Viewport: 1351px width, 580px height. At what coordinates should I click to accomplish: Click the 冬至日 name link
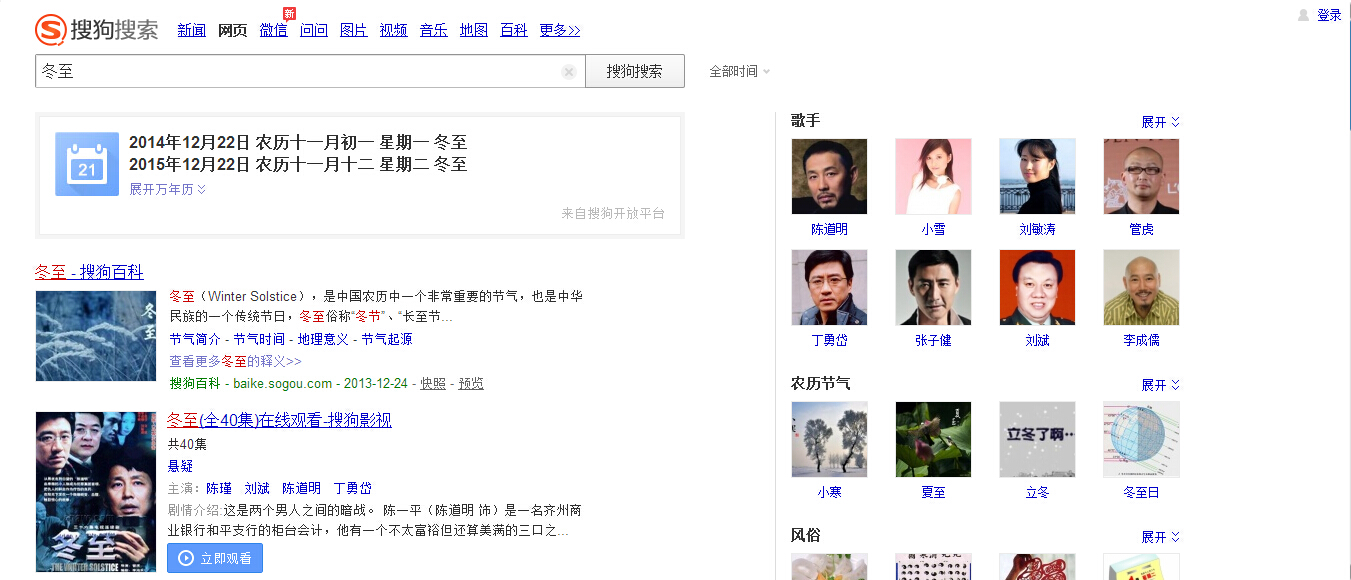tap(1141, 492)
